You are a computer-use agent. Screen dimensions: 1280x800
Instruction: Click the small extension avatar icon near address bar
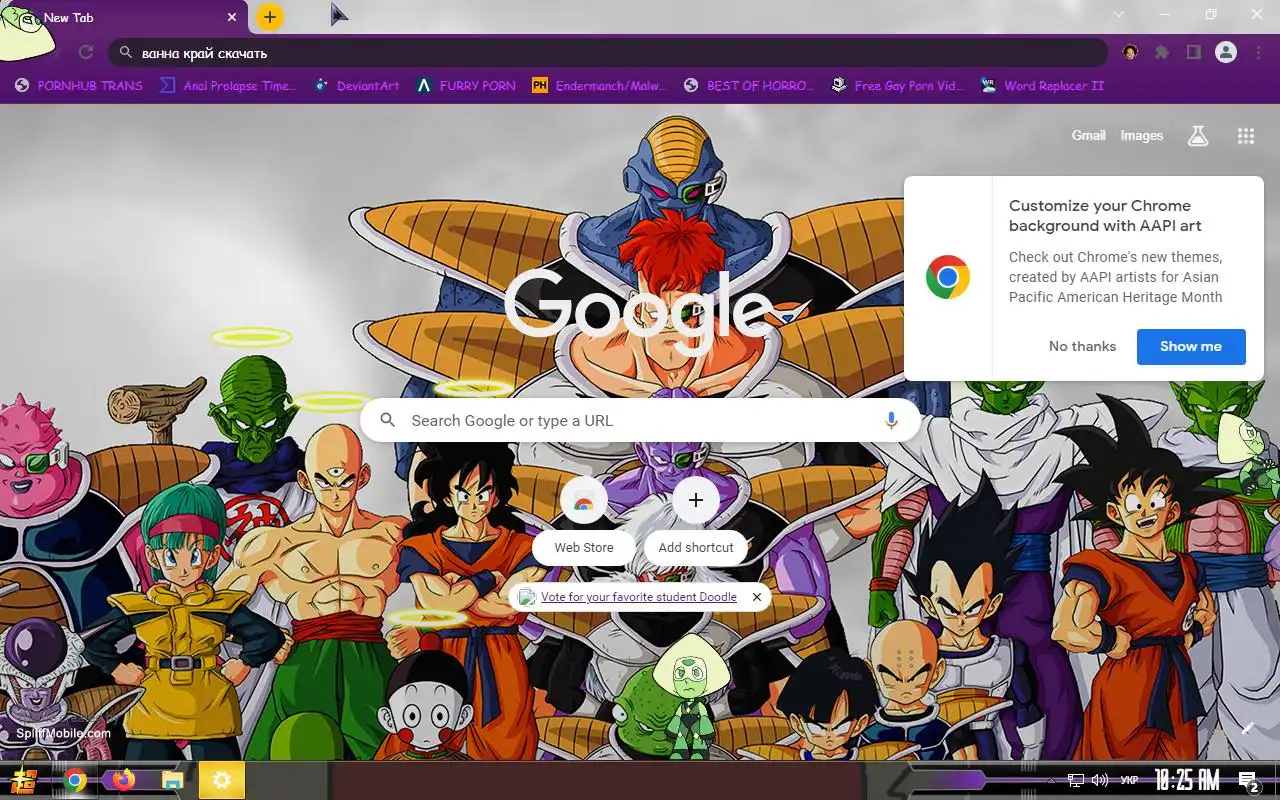tap(1130, 52)
